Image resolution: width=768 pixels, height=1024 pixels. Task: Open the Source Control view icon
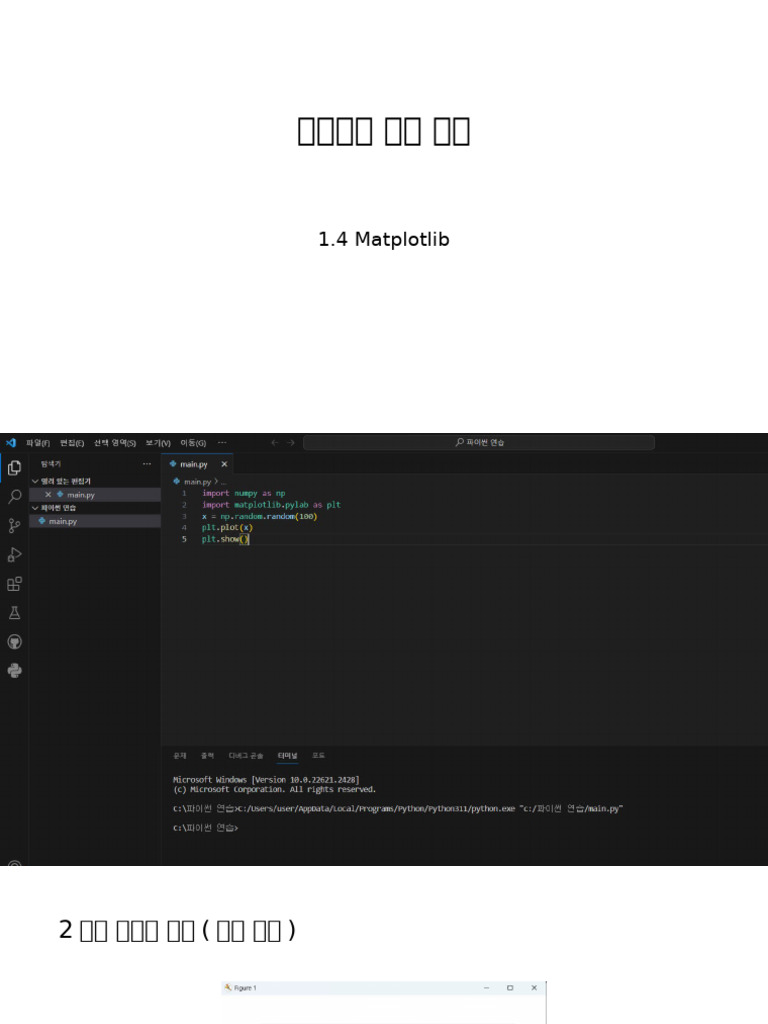coord(14,525)
